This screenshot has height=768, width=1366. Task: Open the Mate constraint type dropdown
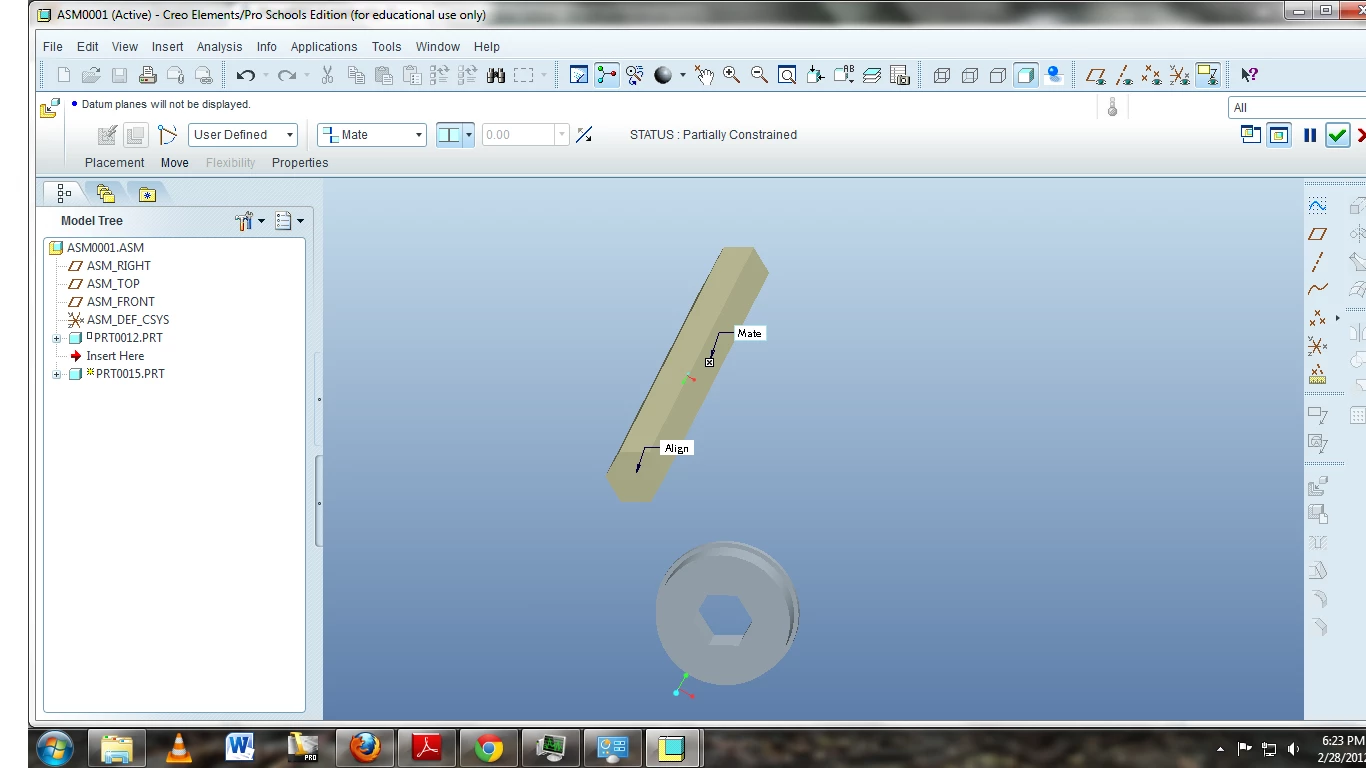[x=372, y=135]
